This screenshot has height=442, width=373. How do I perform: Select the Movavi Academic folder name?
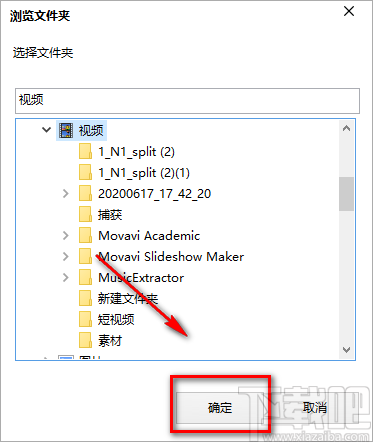tap(149, 236)
